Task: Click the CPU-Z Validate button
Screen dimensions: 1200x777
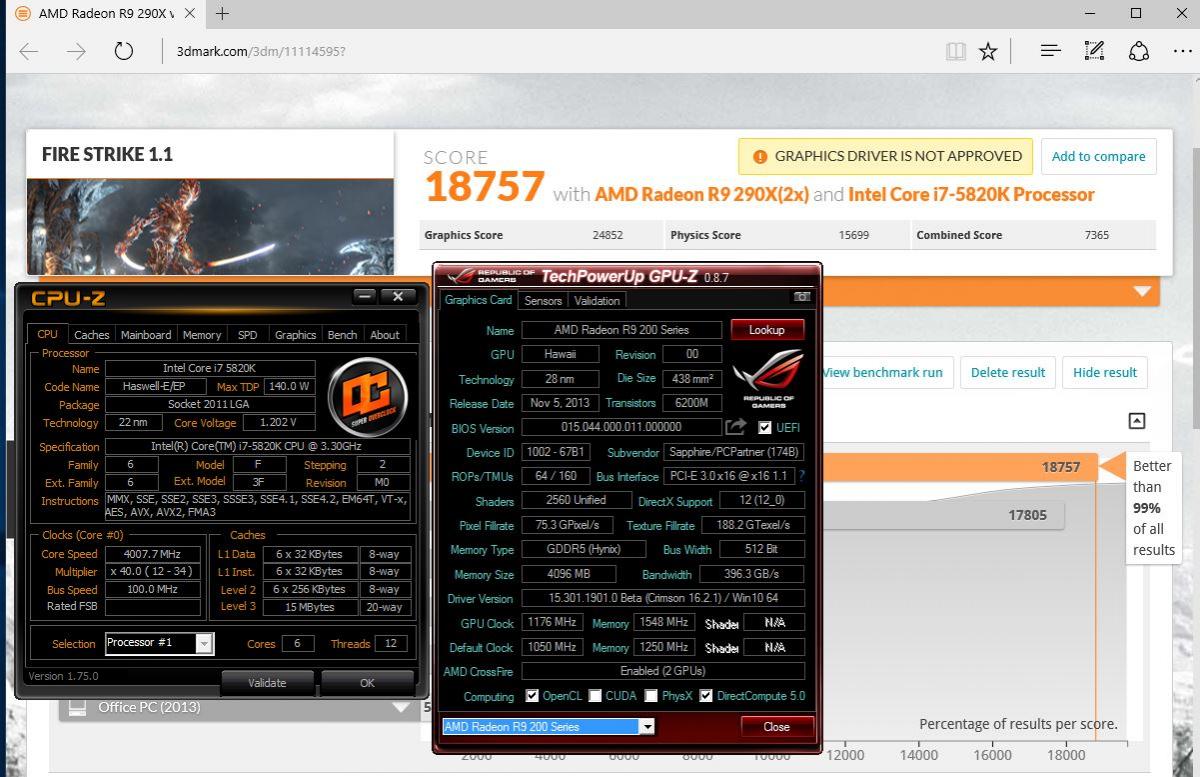Action: point(267,683)
